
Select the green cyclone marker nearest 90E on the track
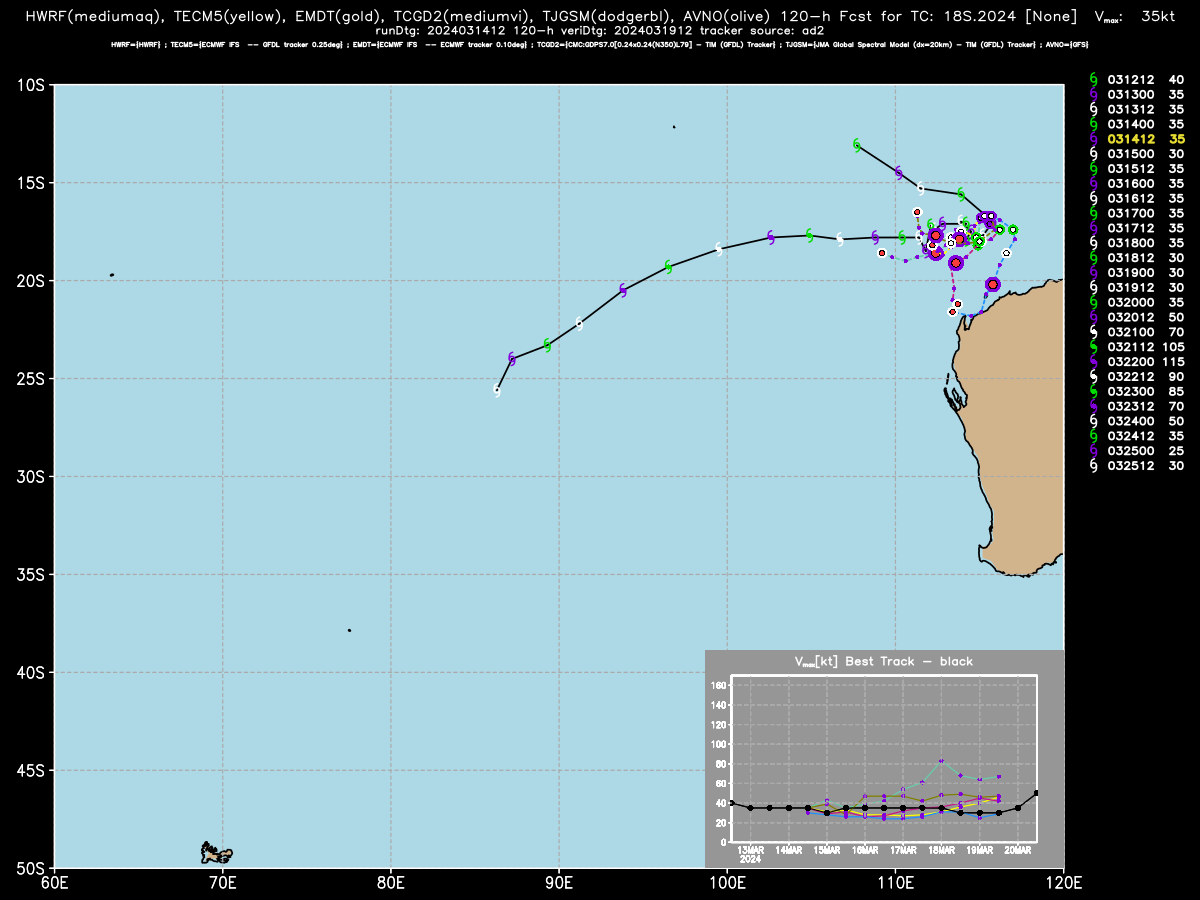click(547, 345)
